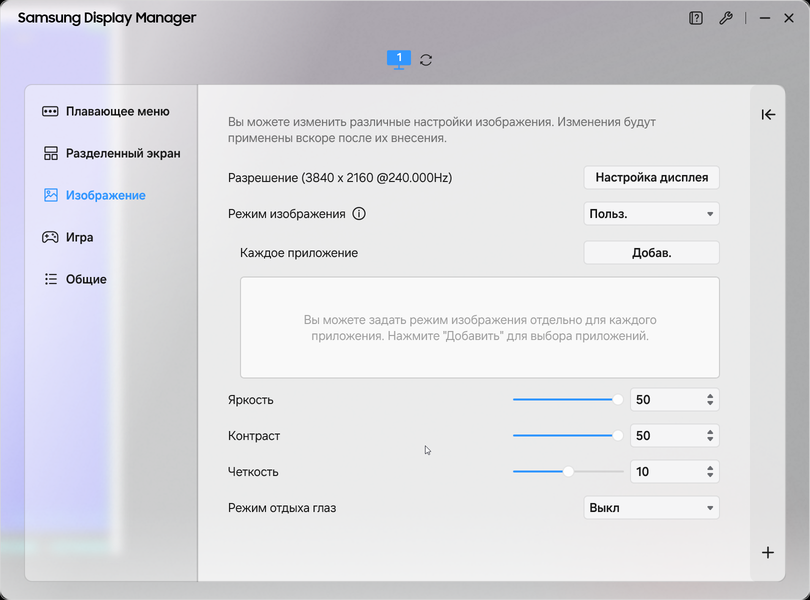810x600 pixels.
Task: Click the Каждое приложение label
Action: [299, 253]
